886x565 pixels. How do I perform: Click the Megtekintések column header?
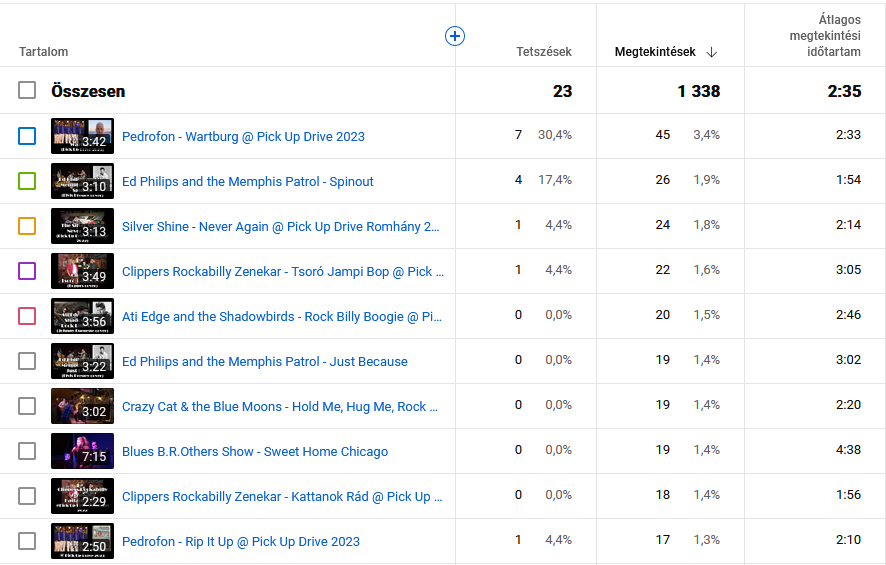(x=655, y=52)
